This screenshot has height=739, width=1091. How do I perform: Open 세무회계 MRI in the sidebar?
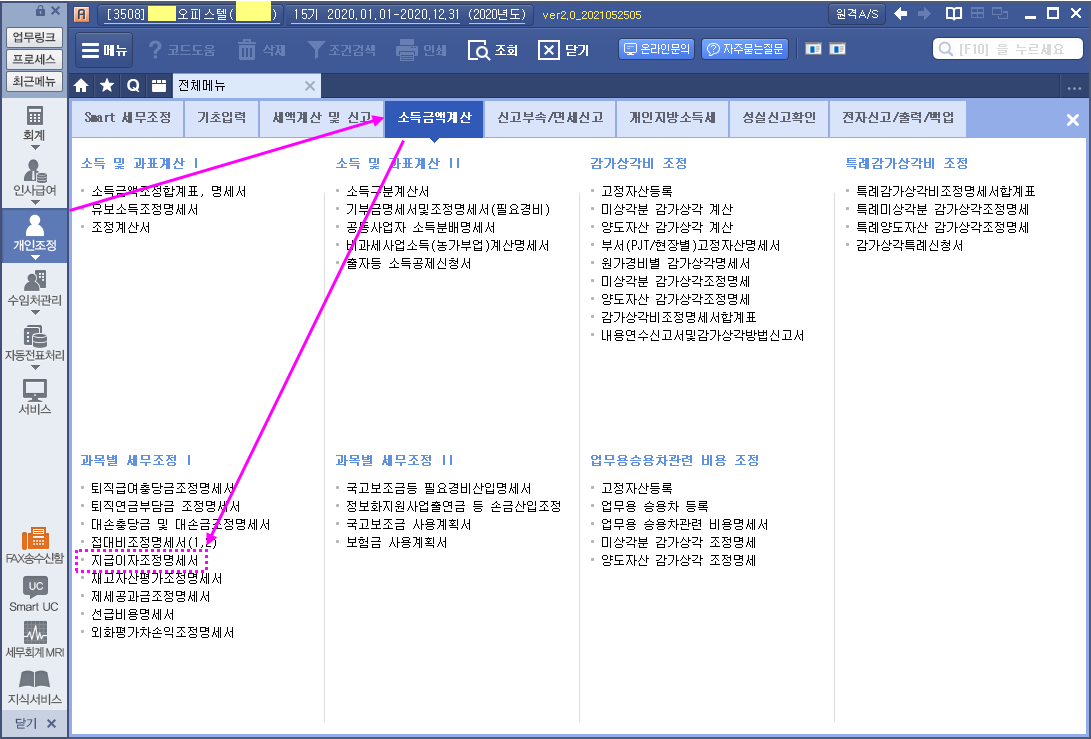(x=34, y=640)
